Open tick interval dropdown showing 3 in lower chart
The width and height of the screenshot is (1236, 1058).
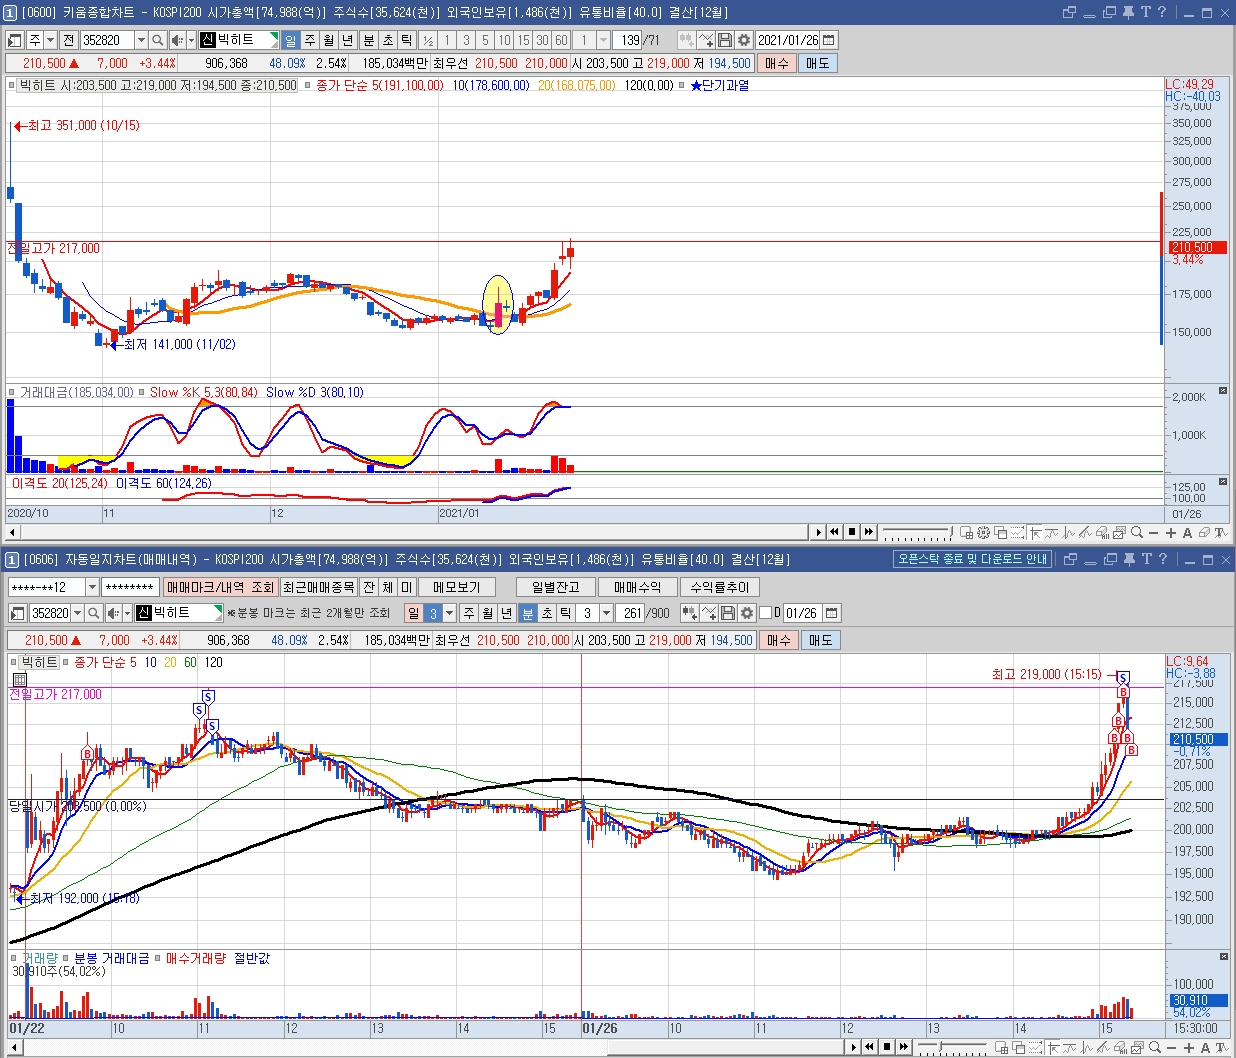pyautogui.click(x=606, y=613)
